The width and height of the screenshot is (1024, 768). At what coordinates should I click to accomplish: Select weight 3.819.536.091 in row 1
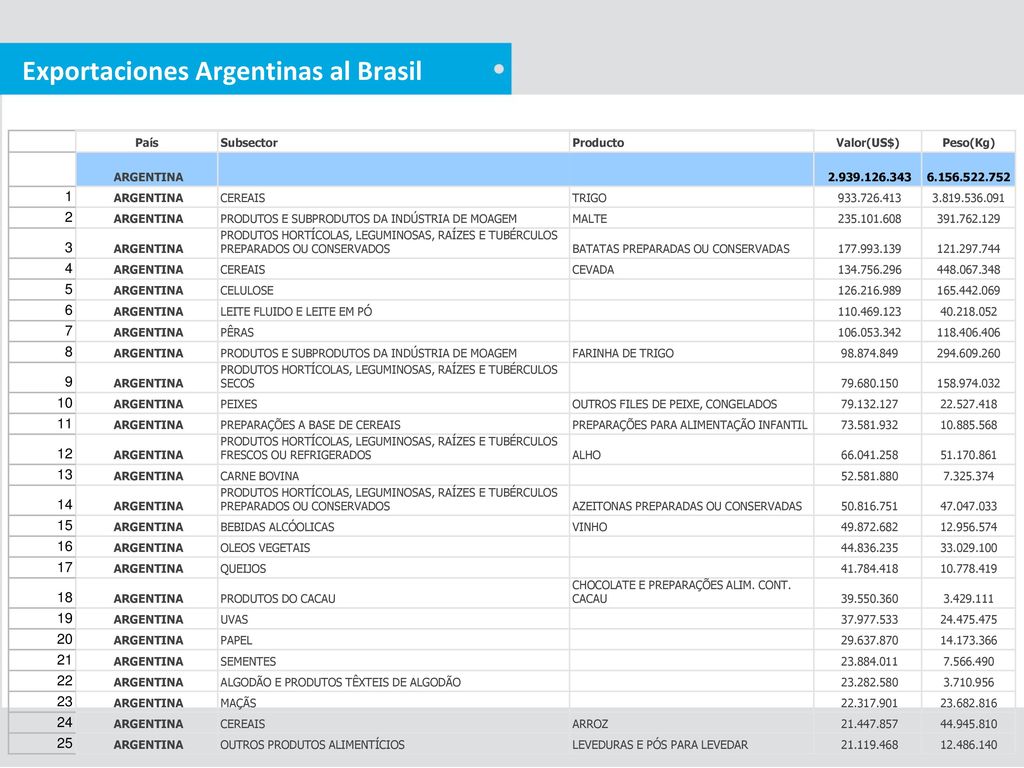968,198
